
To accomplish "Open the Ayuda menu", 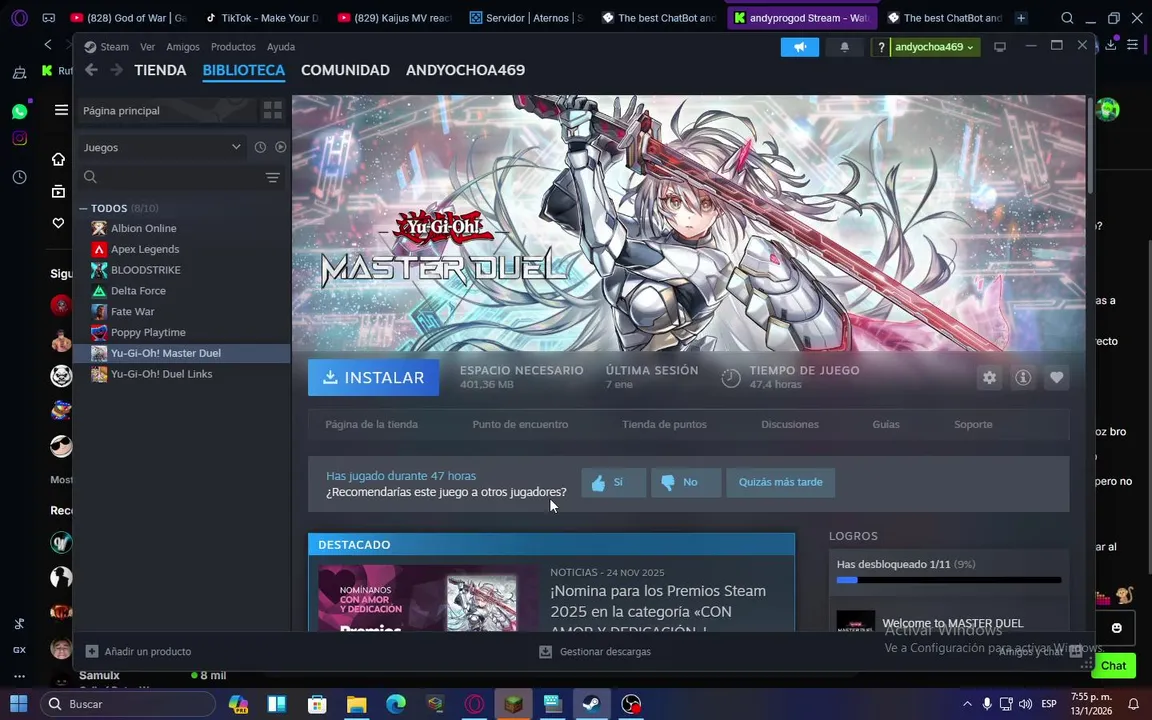I will (x=281, y=46).
